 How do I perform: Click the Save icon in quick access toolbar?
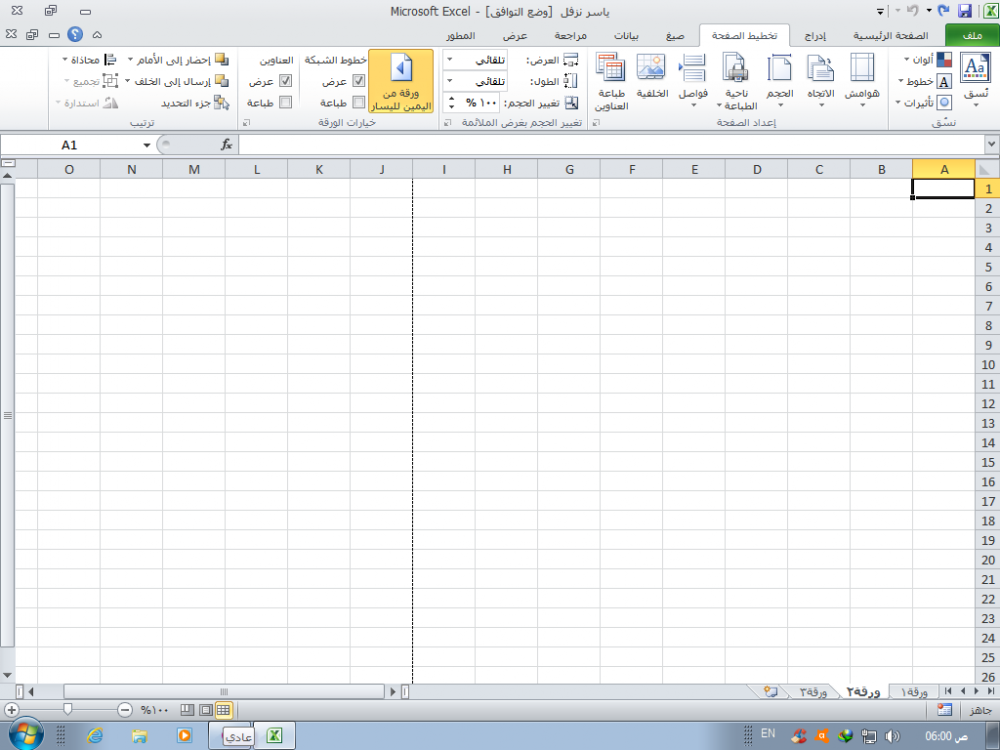coord(965,11)
